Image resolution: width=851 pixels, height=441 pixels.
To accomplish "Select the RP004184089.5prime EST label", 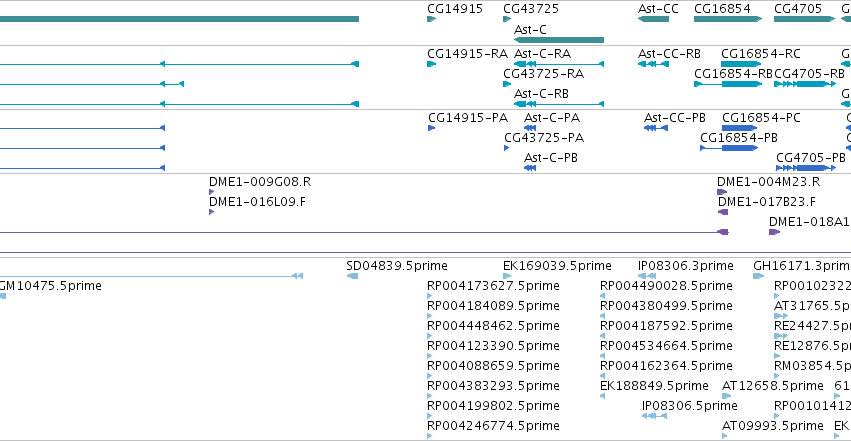I will tap(493, 306).
